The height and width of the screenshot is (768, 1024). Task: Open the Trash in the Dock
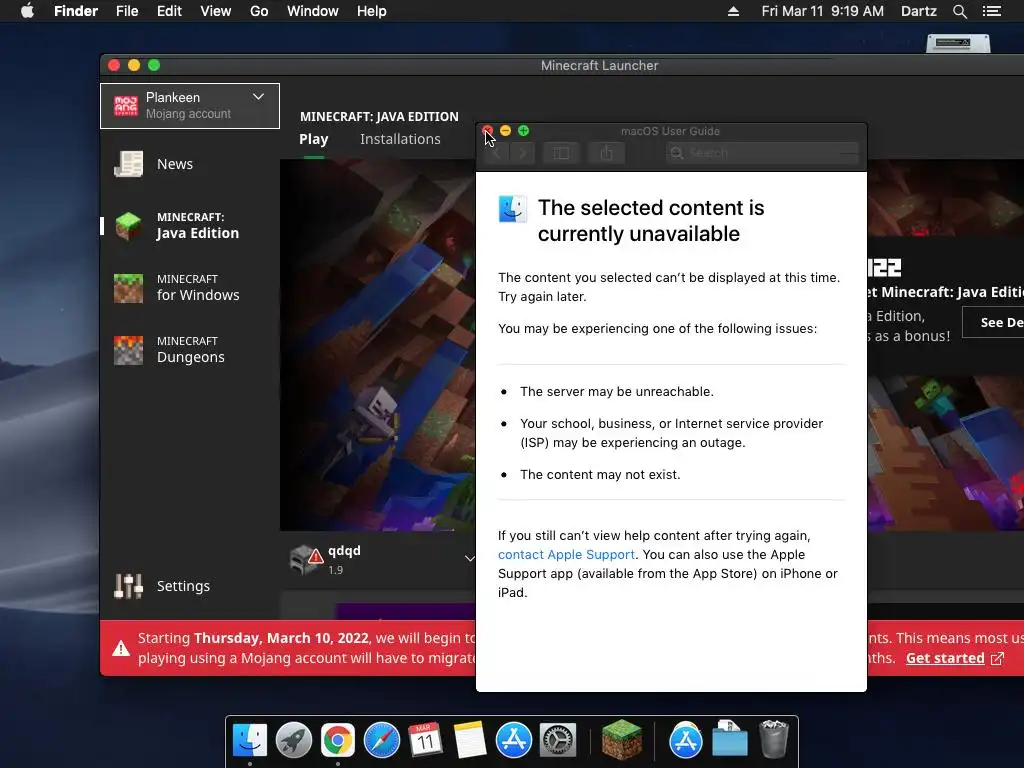coord(774,739)
